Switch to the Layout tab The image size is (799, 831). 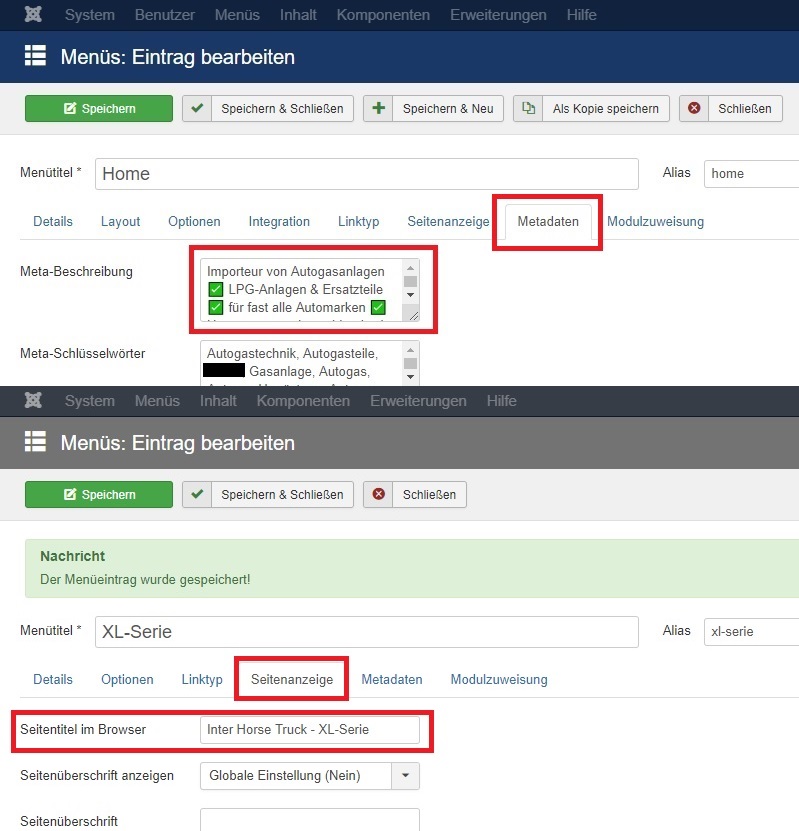pyautogui.click(x=120, y=222)
